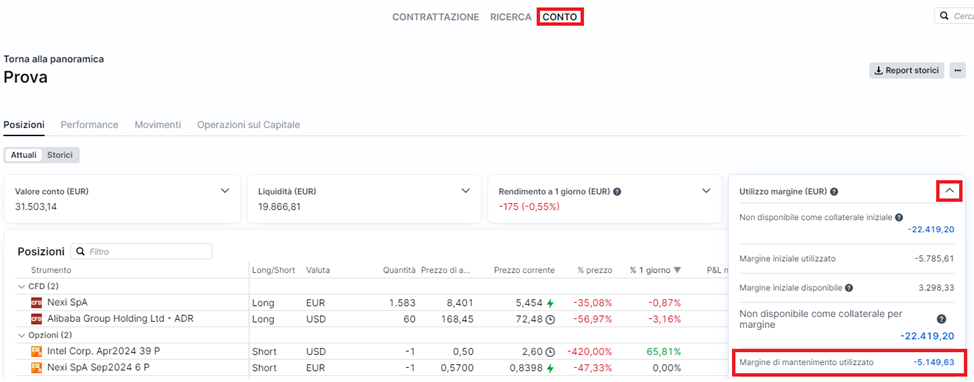The width and height of the screenshot is (974, 382).
Task: Click the option icon beside Nexi SpA Sep2024
Action: (x=36, y=367)
